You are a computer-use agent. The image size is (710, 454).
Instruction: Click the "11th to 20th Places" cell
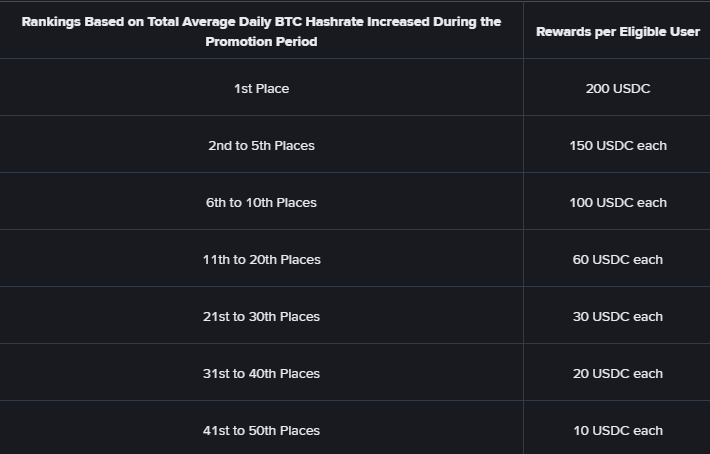(x=261, y=260)
